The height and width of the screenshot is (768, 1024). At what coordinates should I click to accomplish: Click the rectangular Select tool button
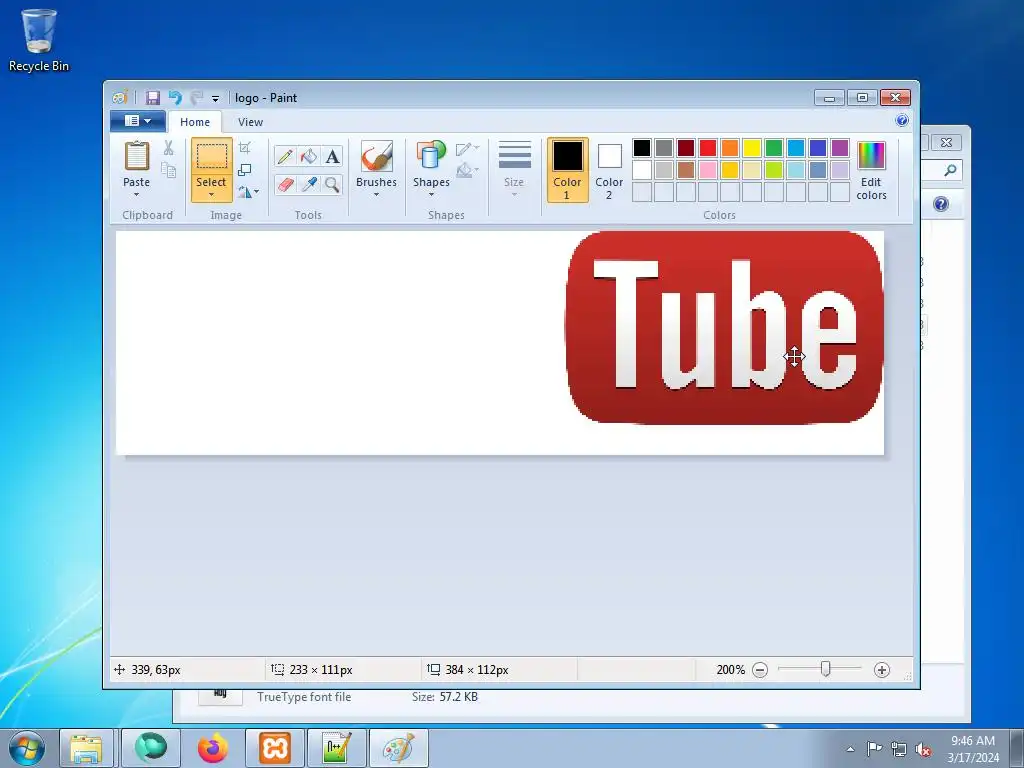click(212, 156)
